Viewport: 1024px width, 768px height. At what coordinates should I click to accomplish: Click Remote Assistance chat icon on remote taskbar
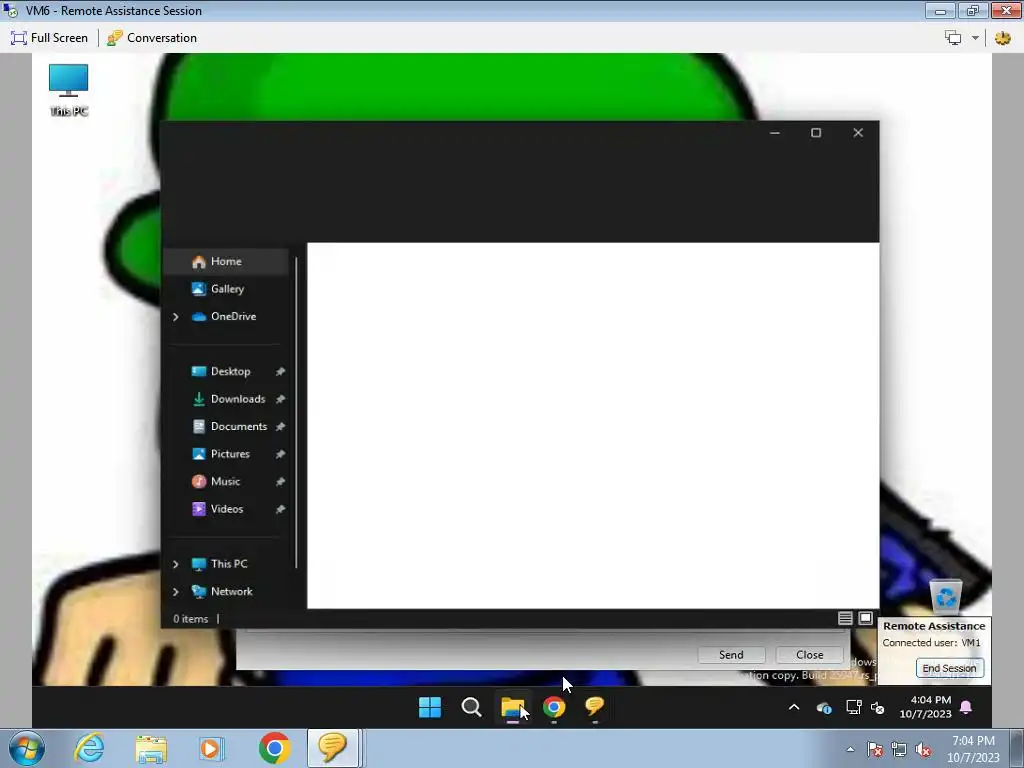pos(594,707)
